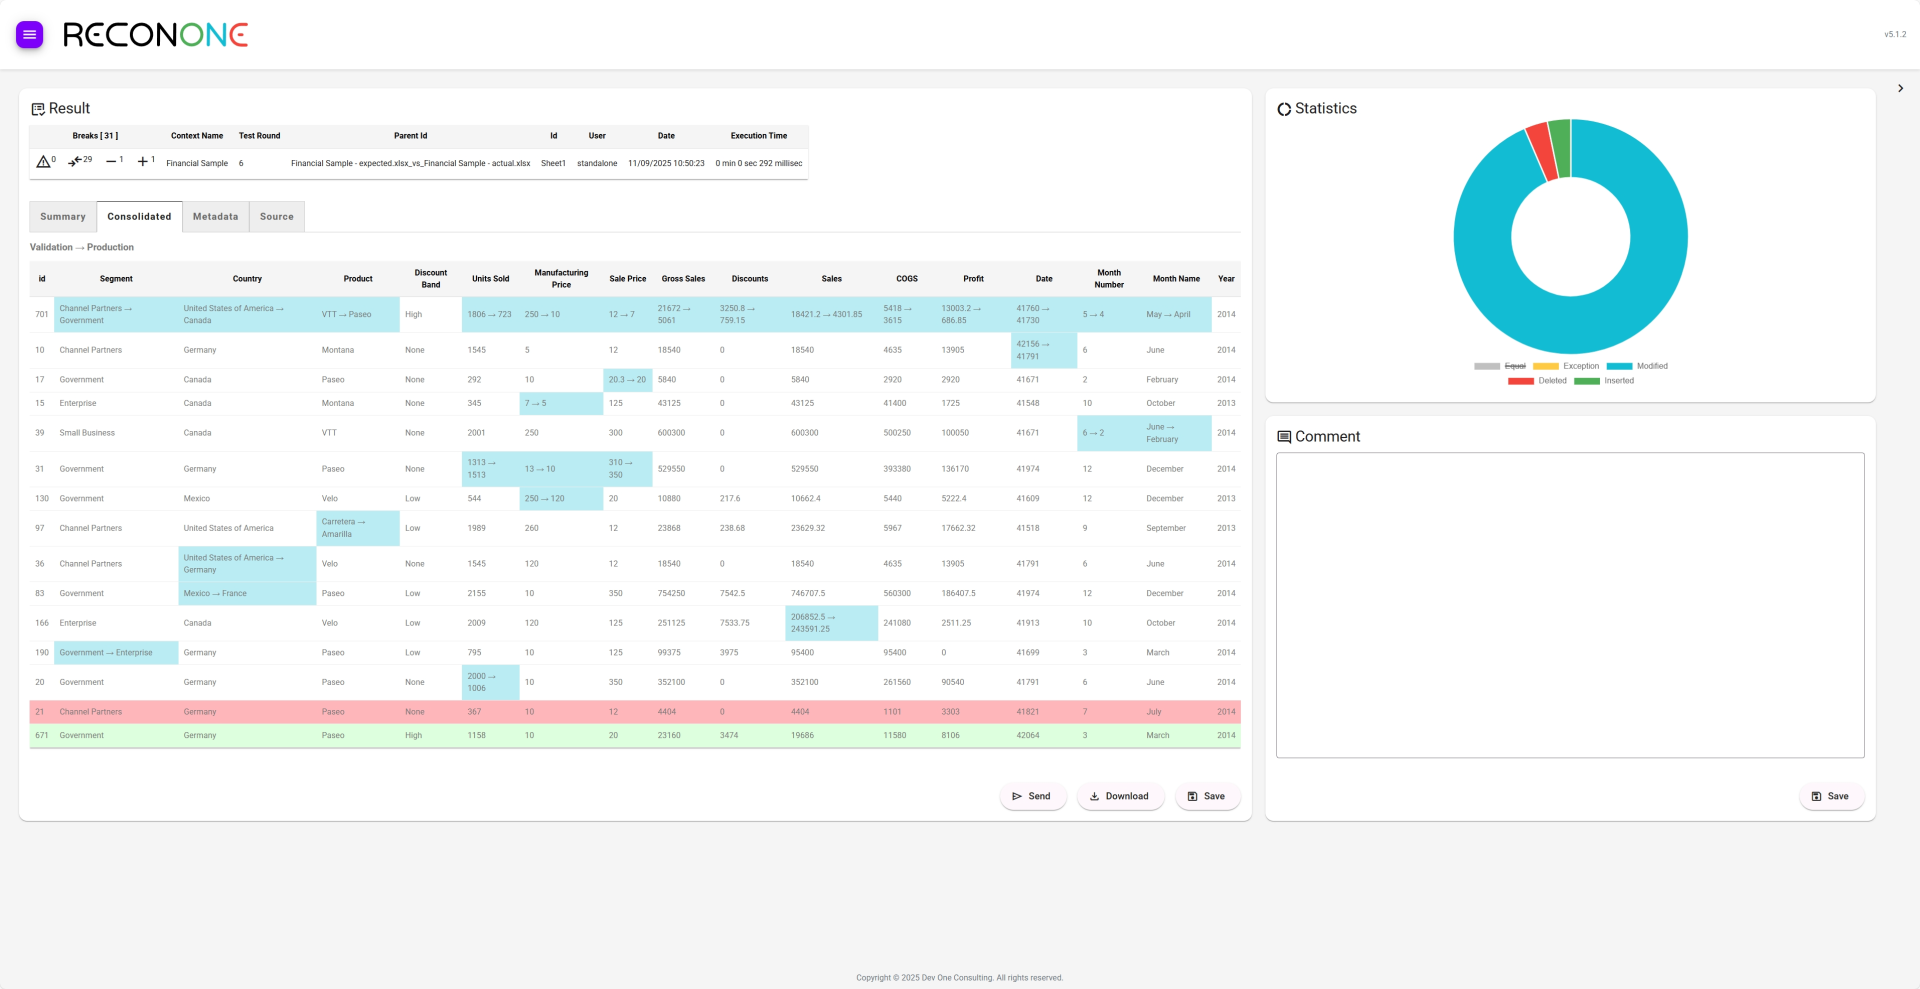Switch to the Summary tab
Image resolution: width=1920 pixels, height=989 pixels.
pyautogui.click(x=63, y=217)
